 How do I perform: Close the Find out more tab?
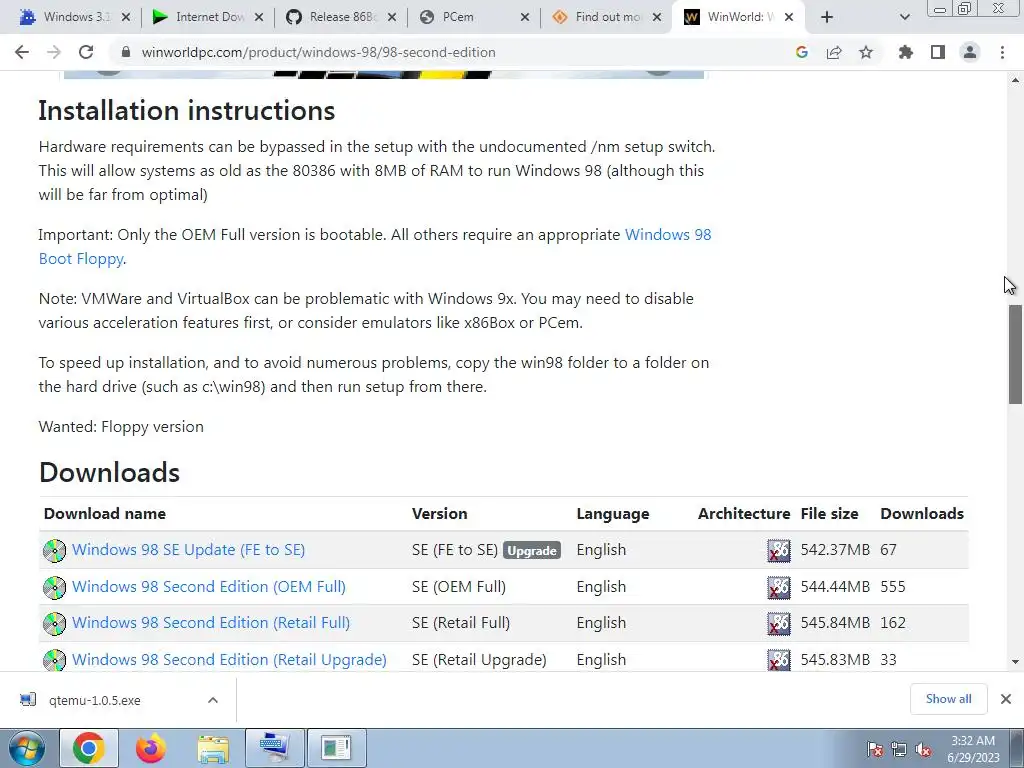tap(657, 17)
